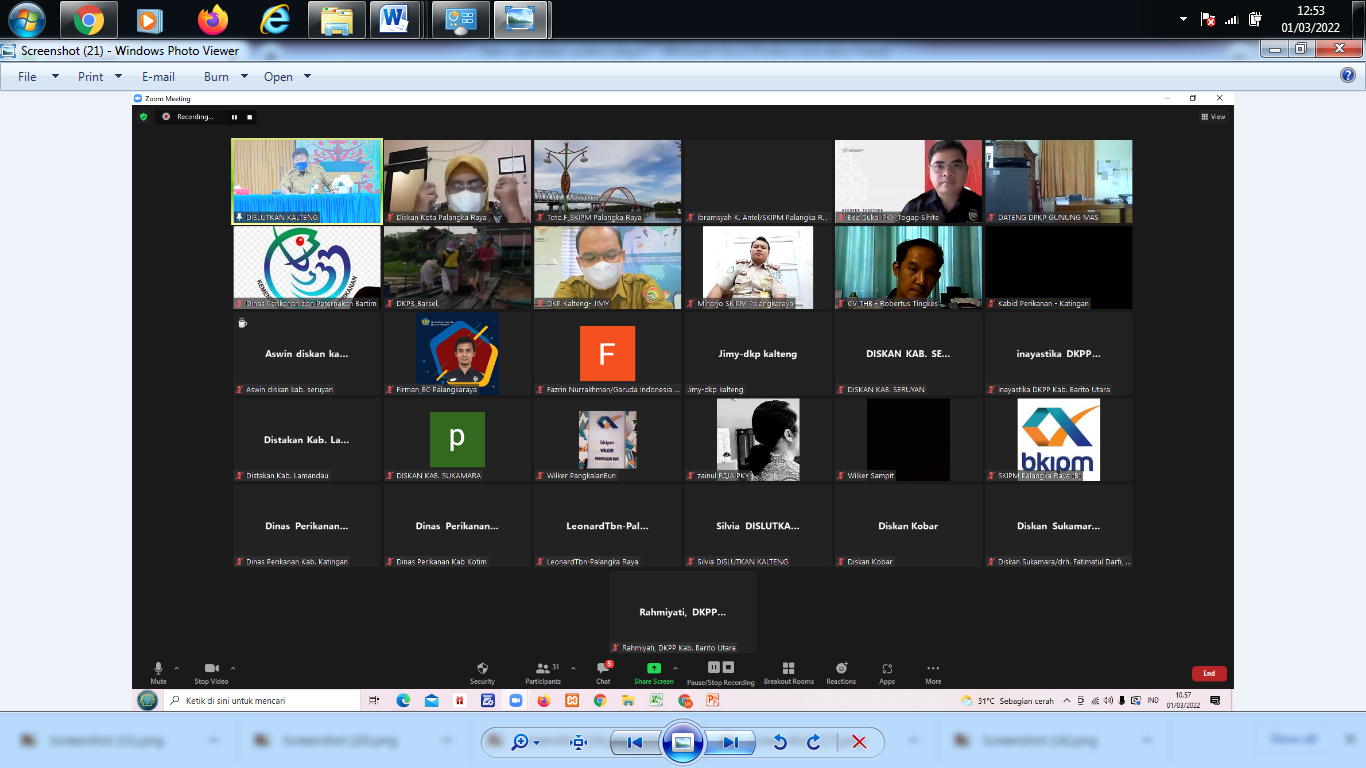This screenshot has width=1366, height=768.
Task: Go to the next photo
Action: click(731, 742)
